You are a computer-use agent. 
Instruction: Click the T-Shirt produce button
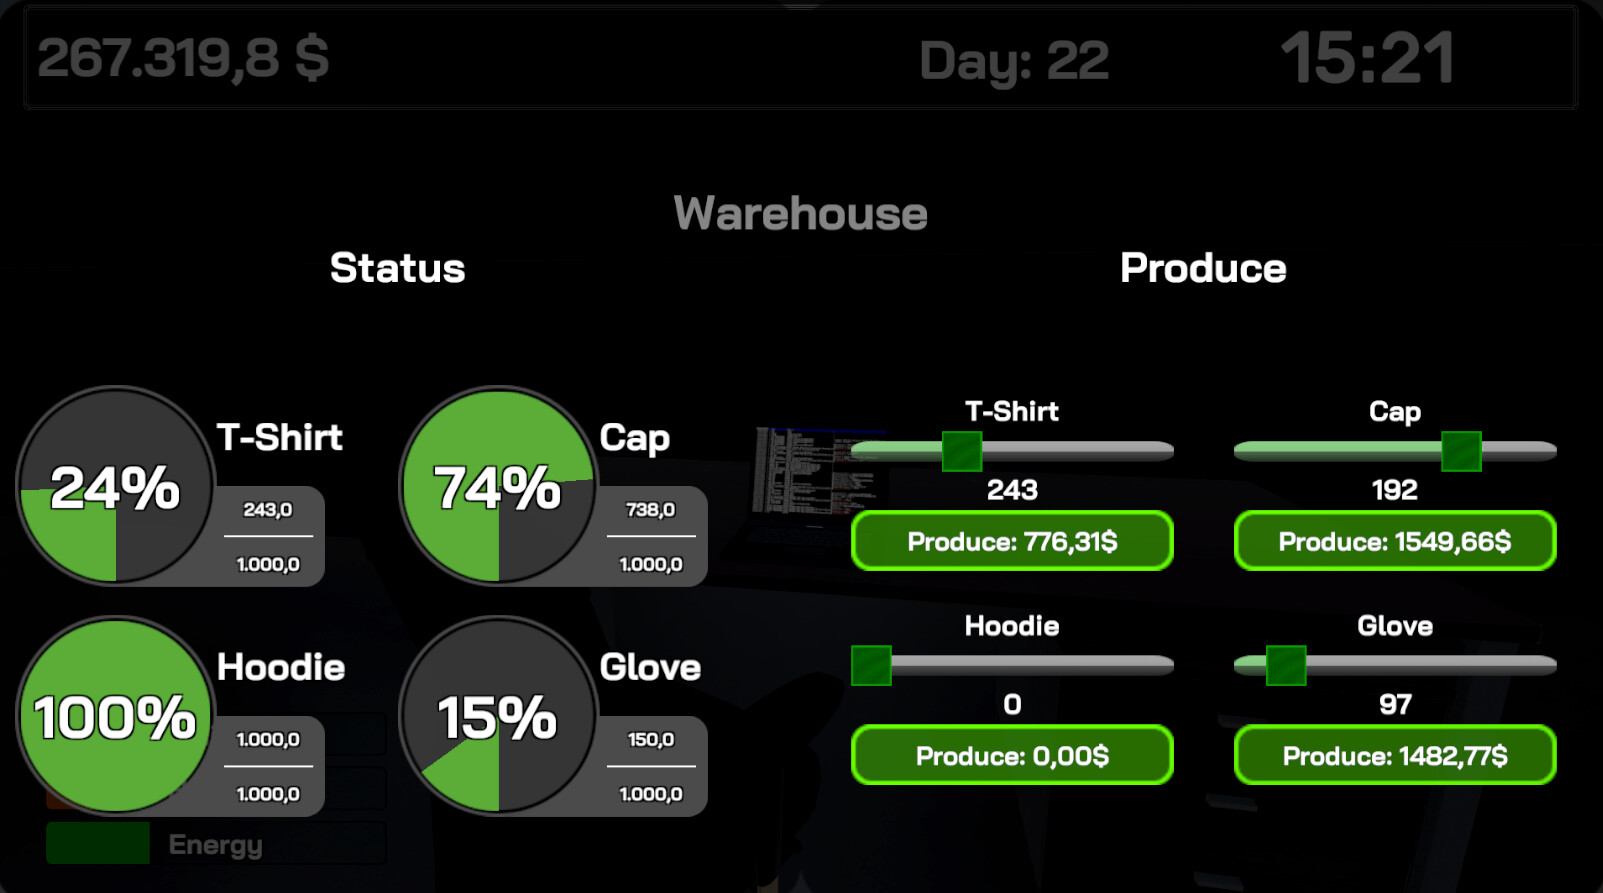(1011, 541)
